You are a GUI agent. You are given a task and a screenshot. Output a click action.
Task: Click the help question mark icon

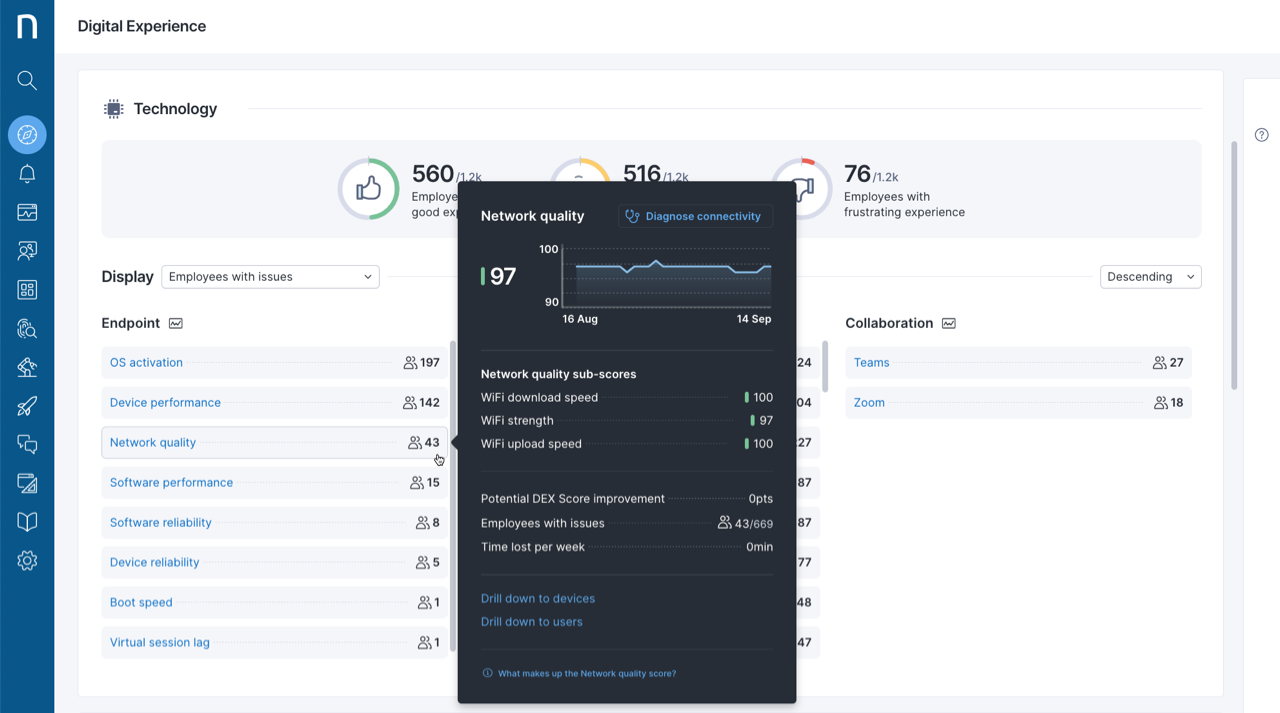1261,134
